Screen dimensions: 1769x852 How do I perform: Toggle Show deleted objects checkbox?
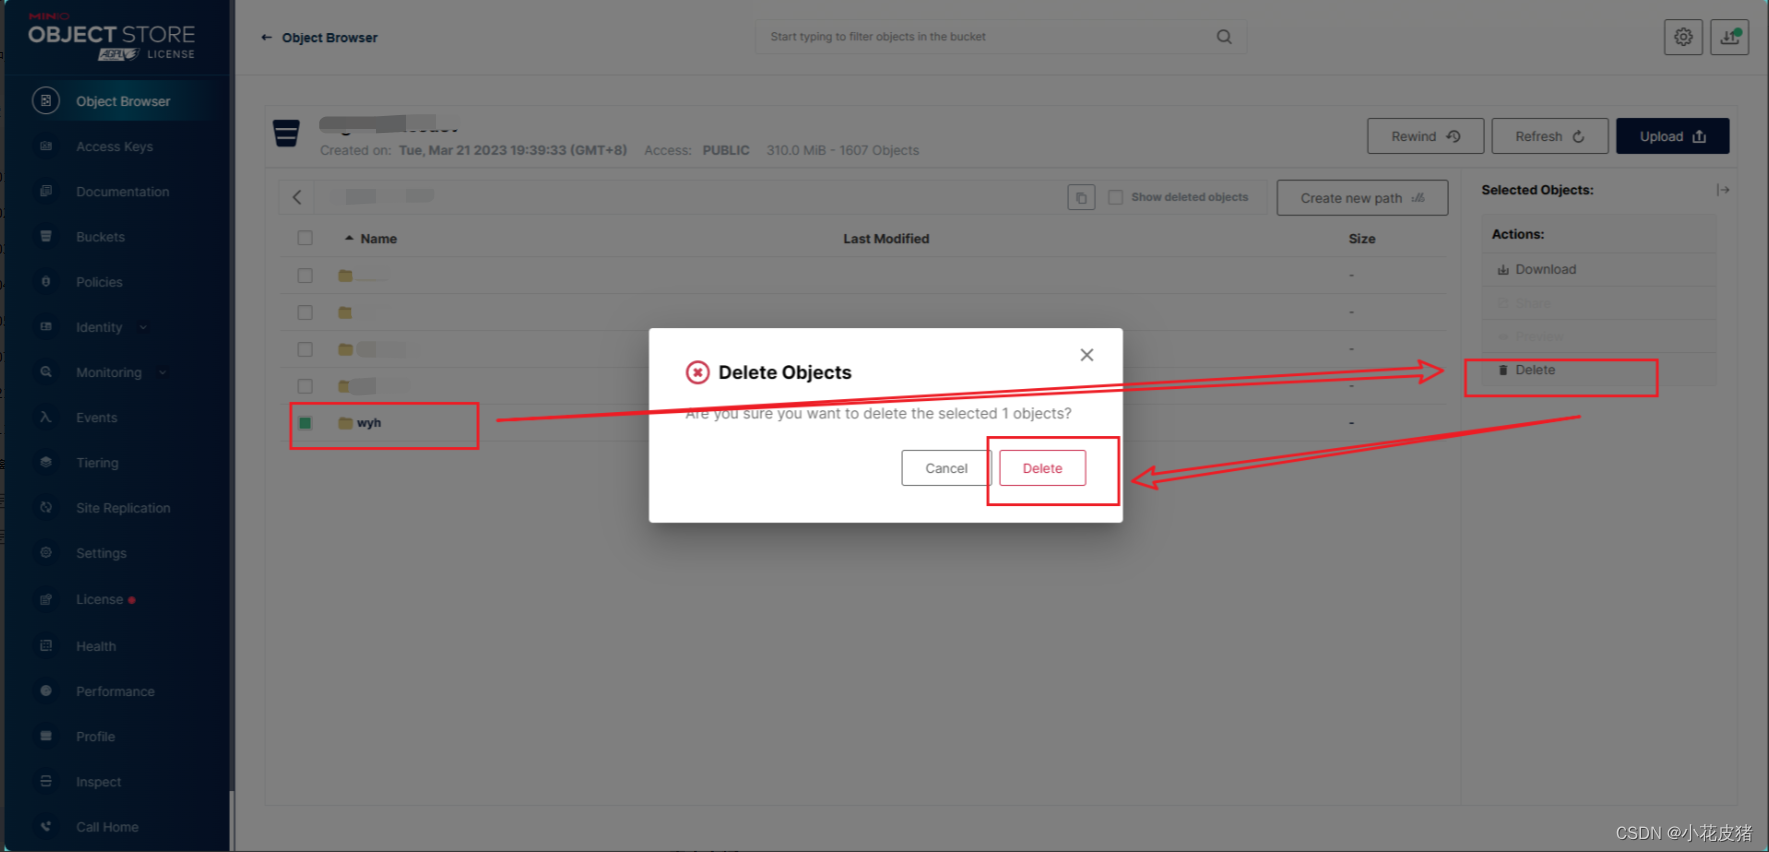pos(1115,197)
